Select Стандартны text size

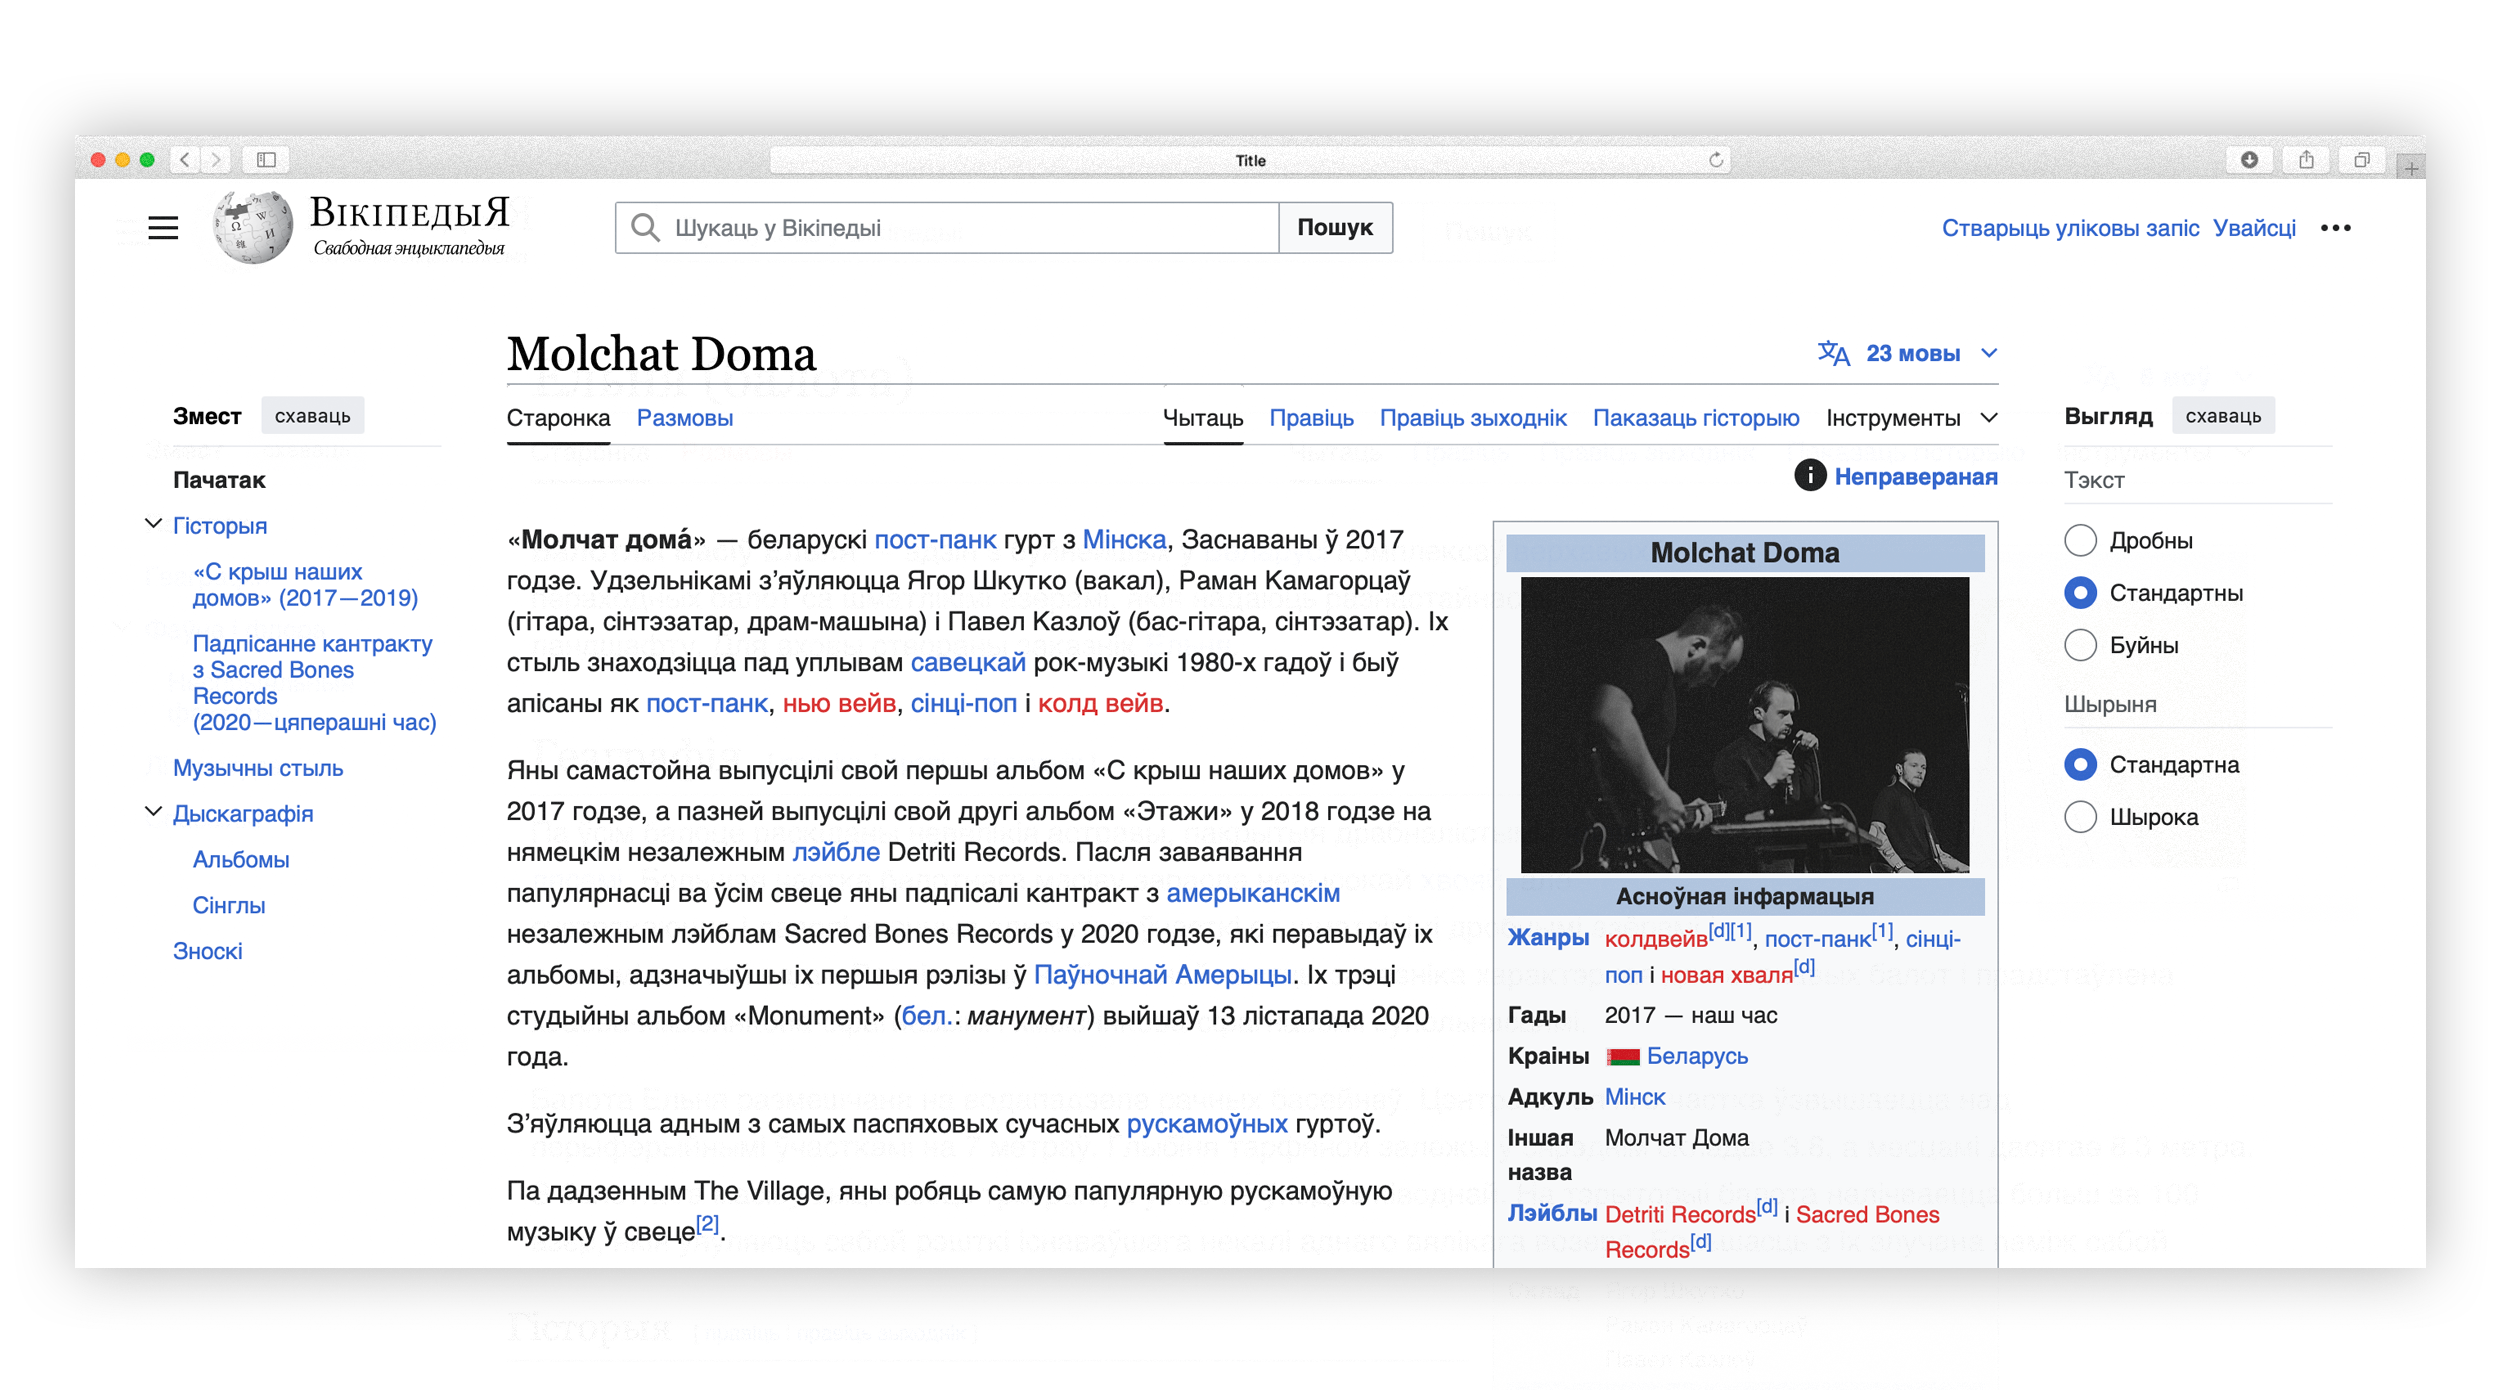coord(2080,593)
